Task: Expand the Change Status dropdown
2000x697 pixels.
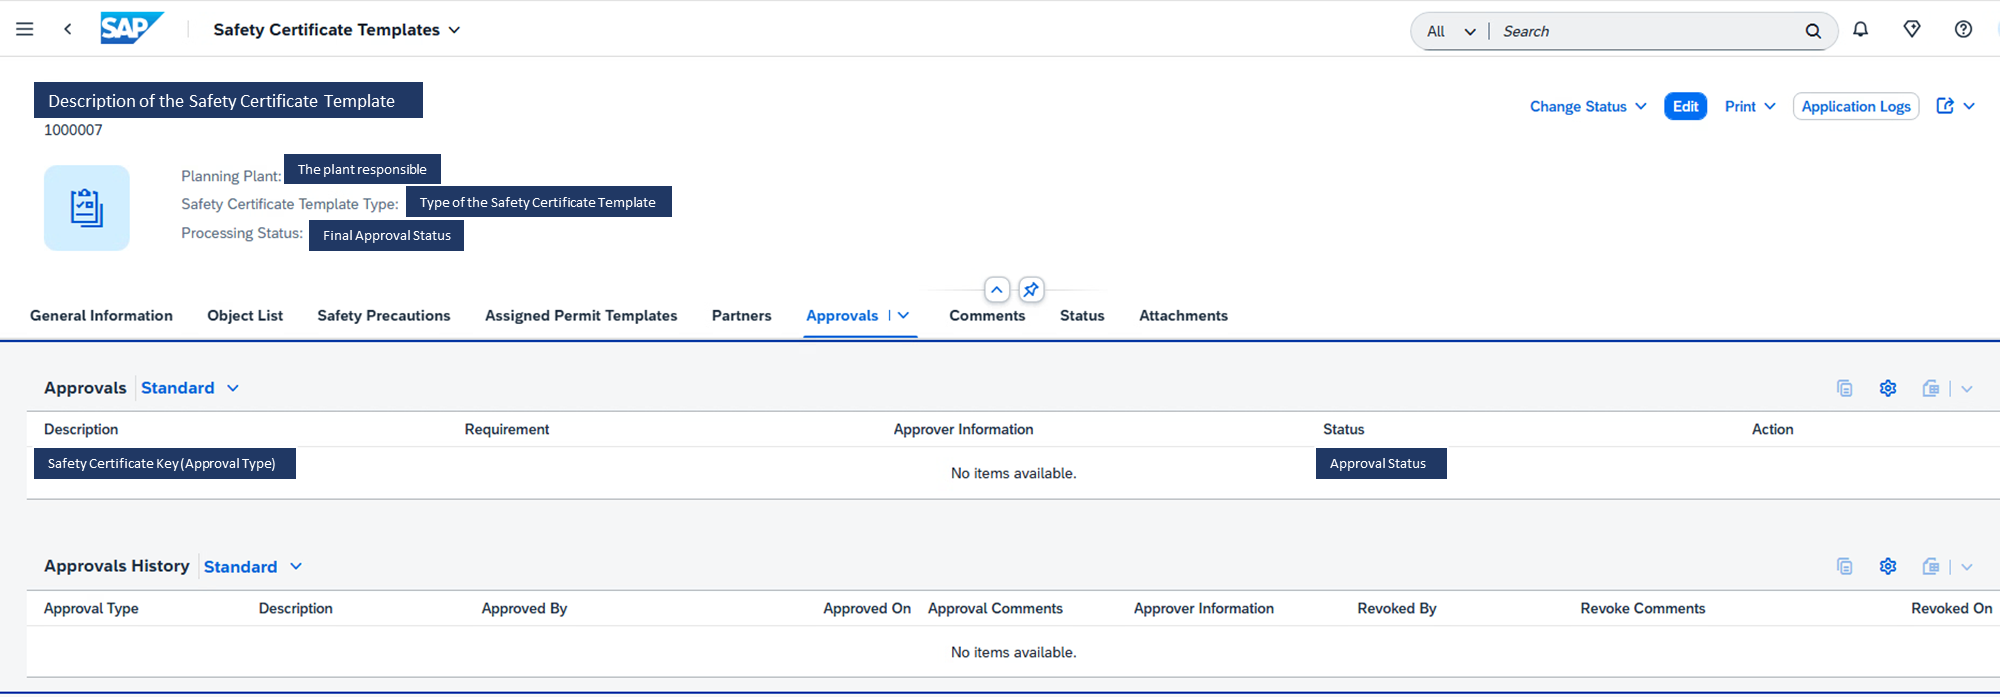Action: [x=1588, y=107]
